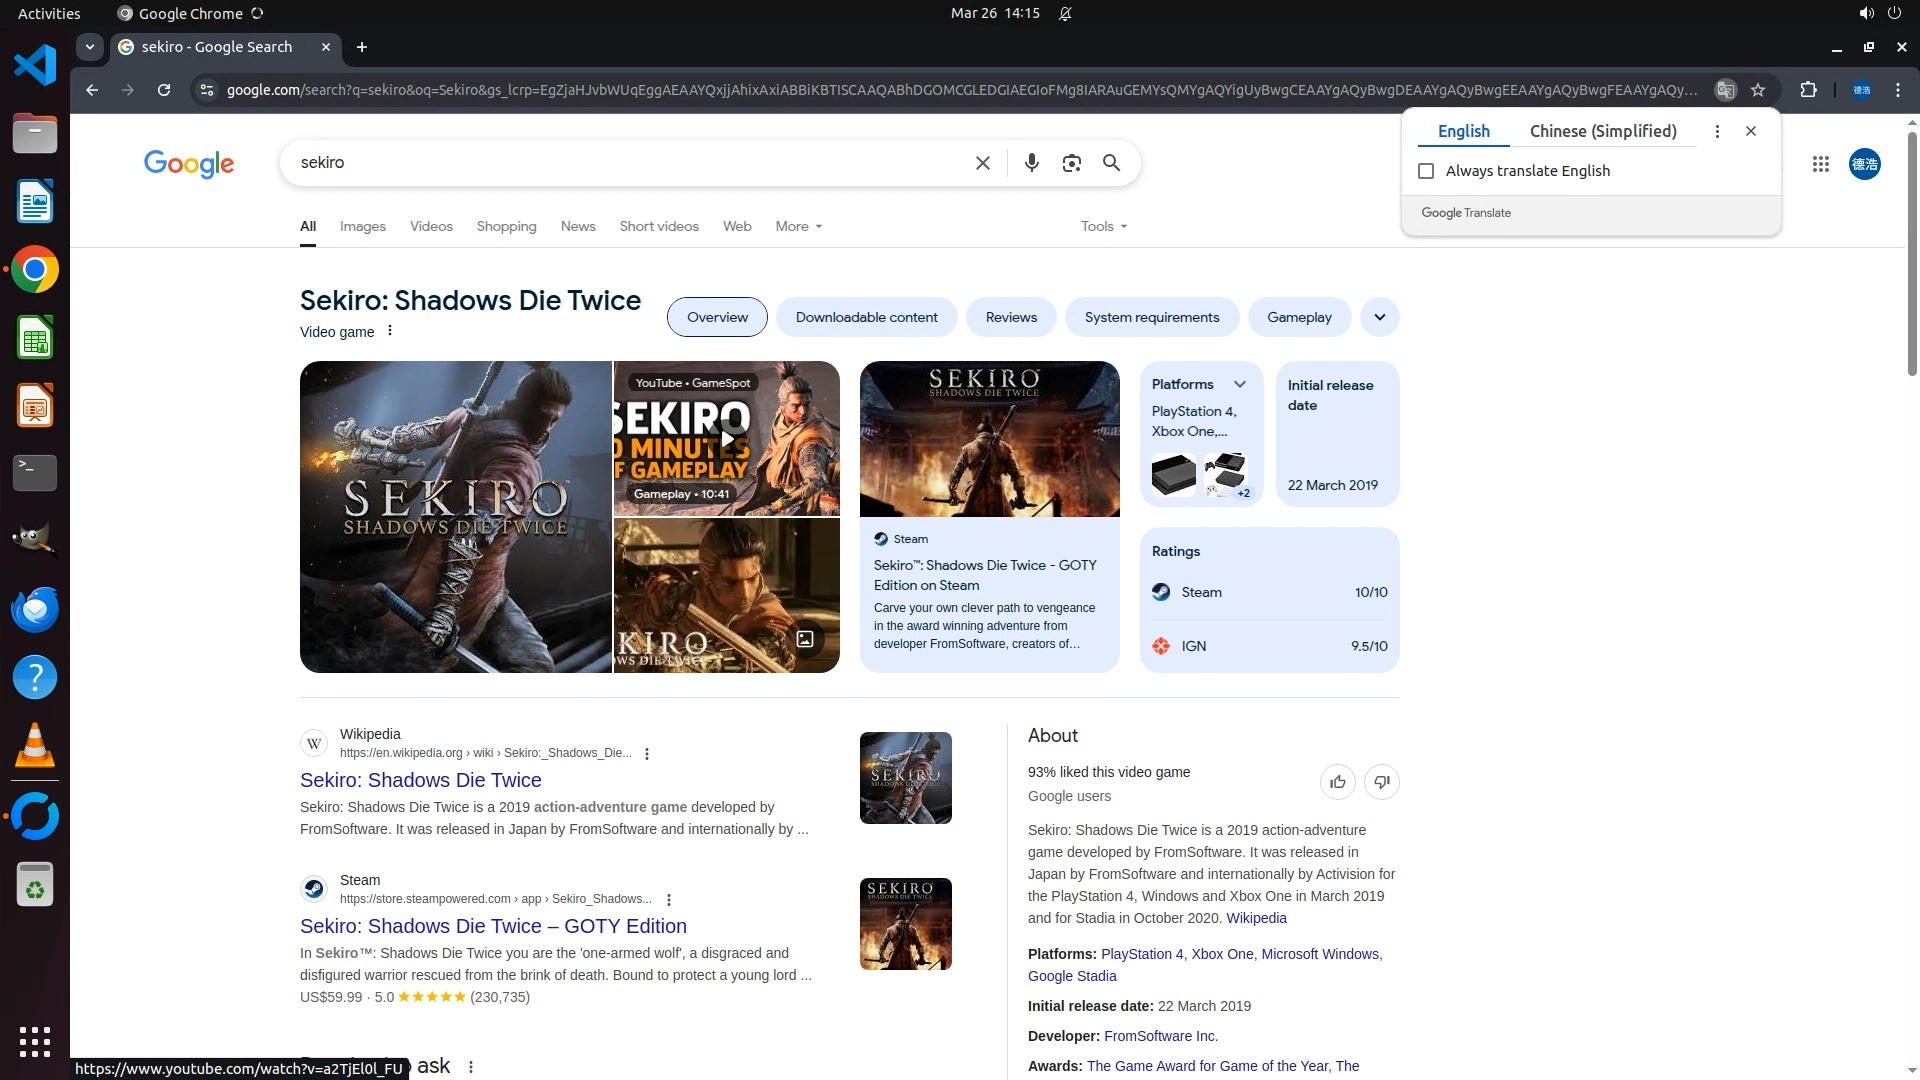Image resolution: width=1920 pixels, height=1080 pixels.
Task: Play the GameSpot gameplay video thumbnail
Action: 727,439
